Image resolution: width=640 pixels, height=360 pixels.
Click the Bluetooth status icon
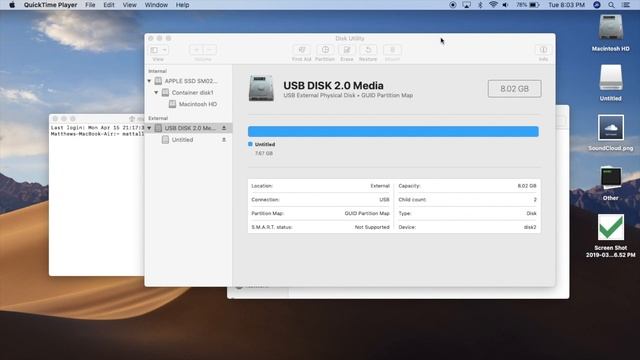tap(480, 5)
